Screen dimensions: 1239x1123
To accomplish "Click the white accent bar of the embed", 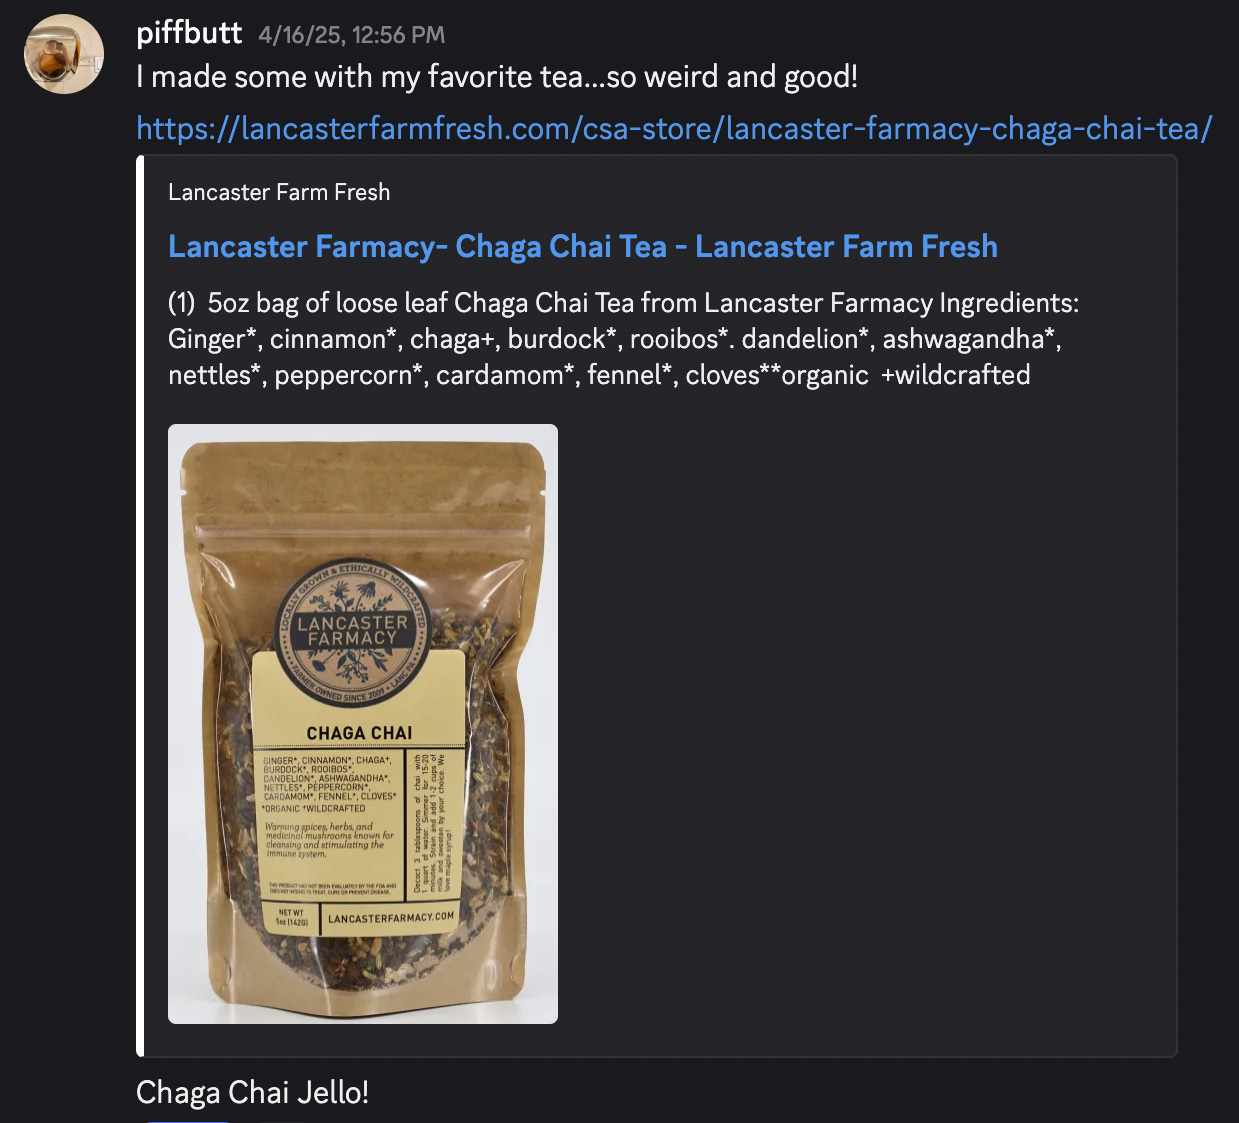I will (140, 606).
